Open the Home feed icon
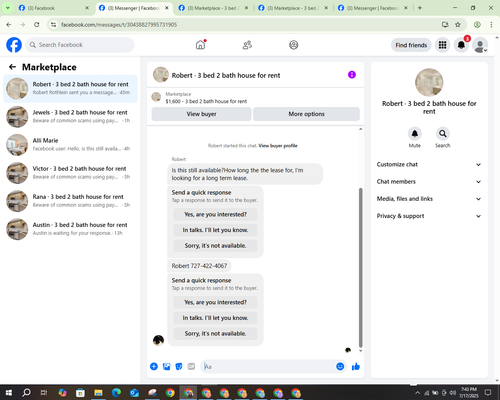Viewport: 500px width, 400px height. coord(200,45)
